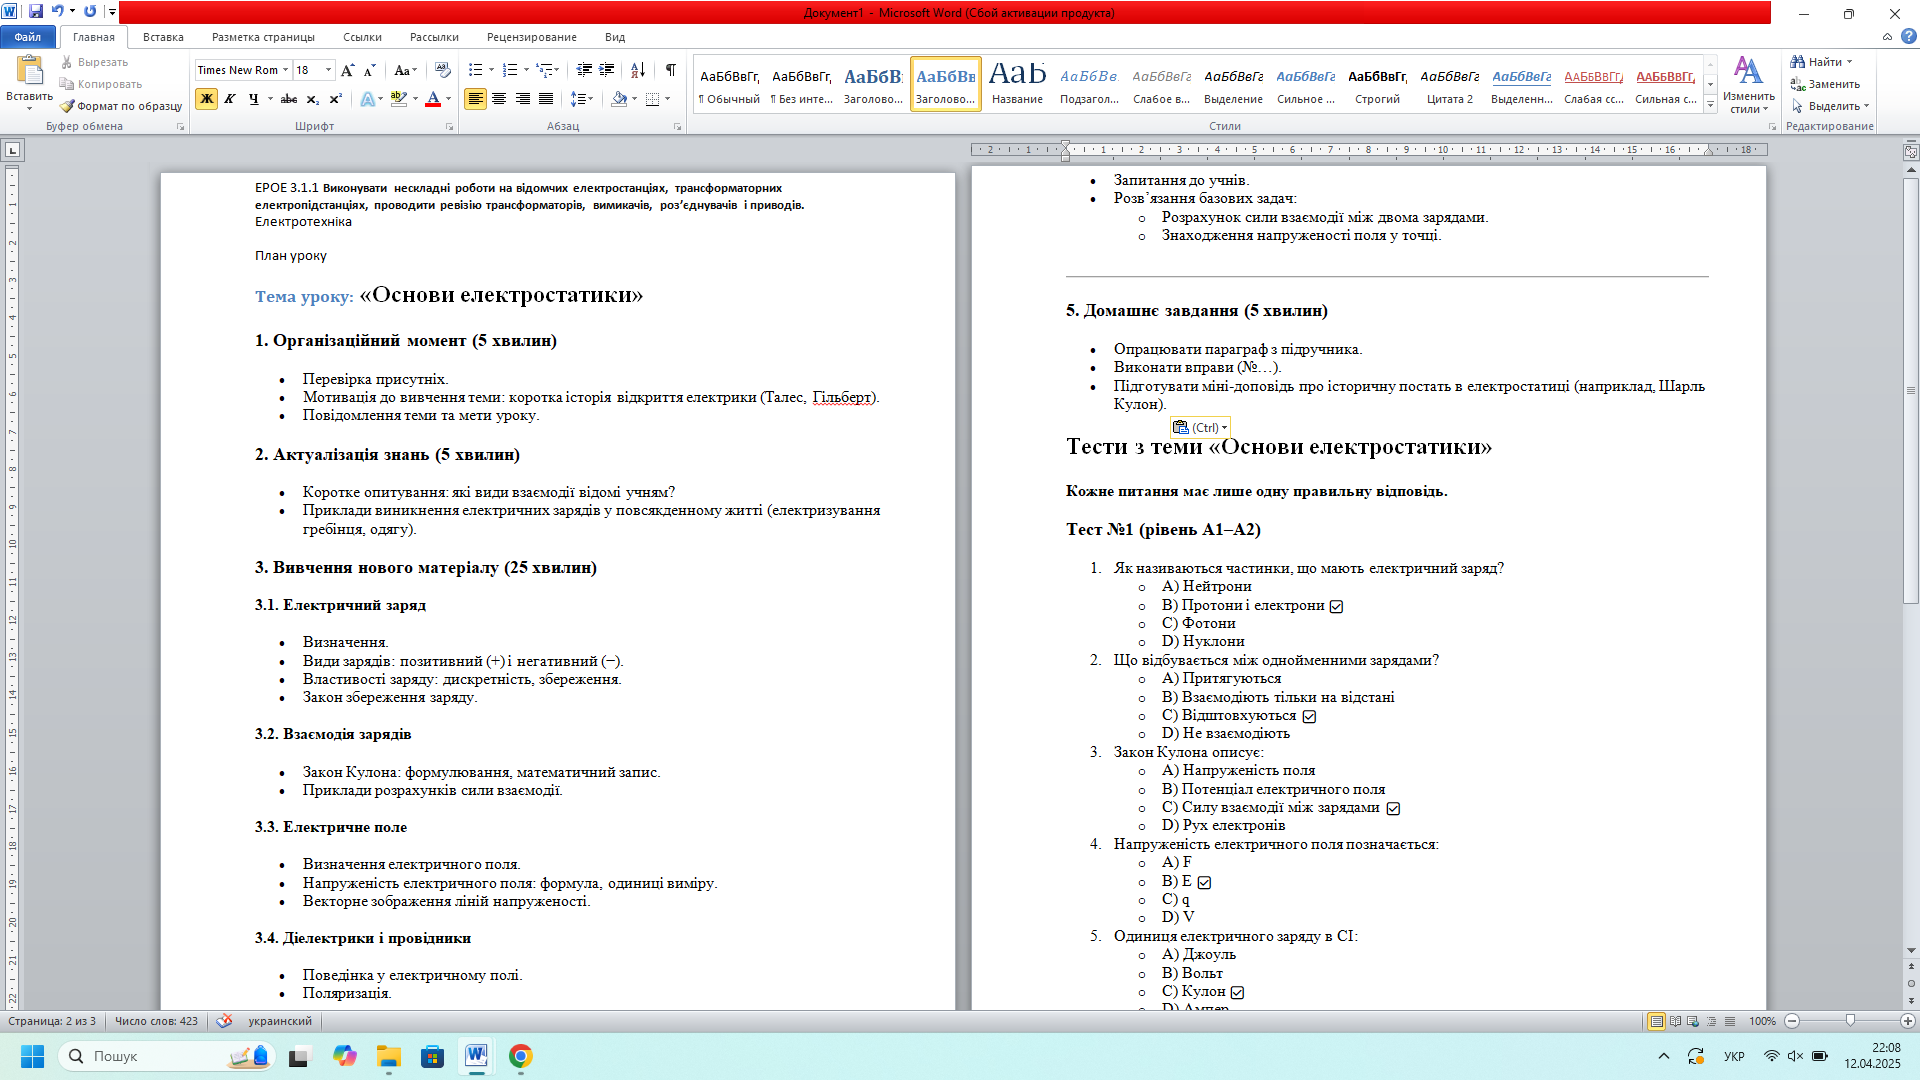Click the Windows search box Пошук
The width and height of the screenshot is (1920, 1080).
(x=167, y=1056)
